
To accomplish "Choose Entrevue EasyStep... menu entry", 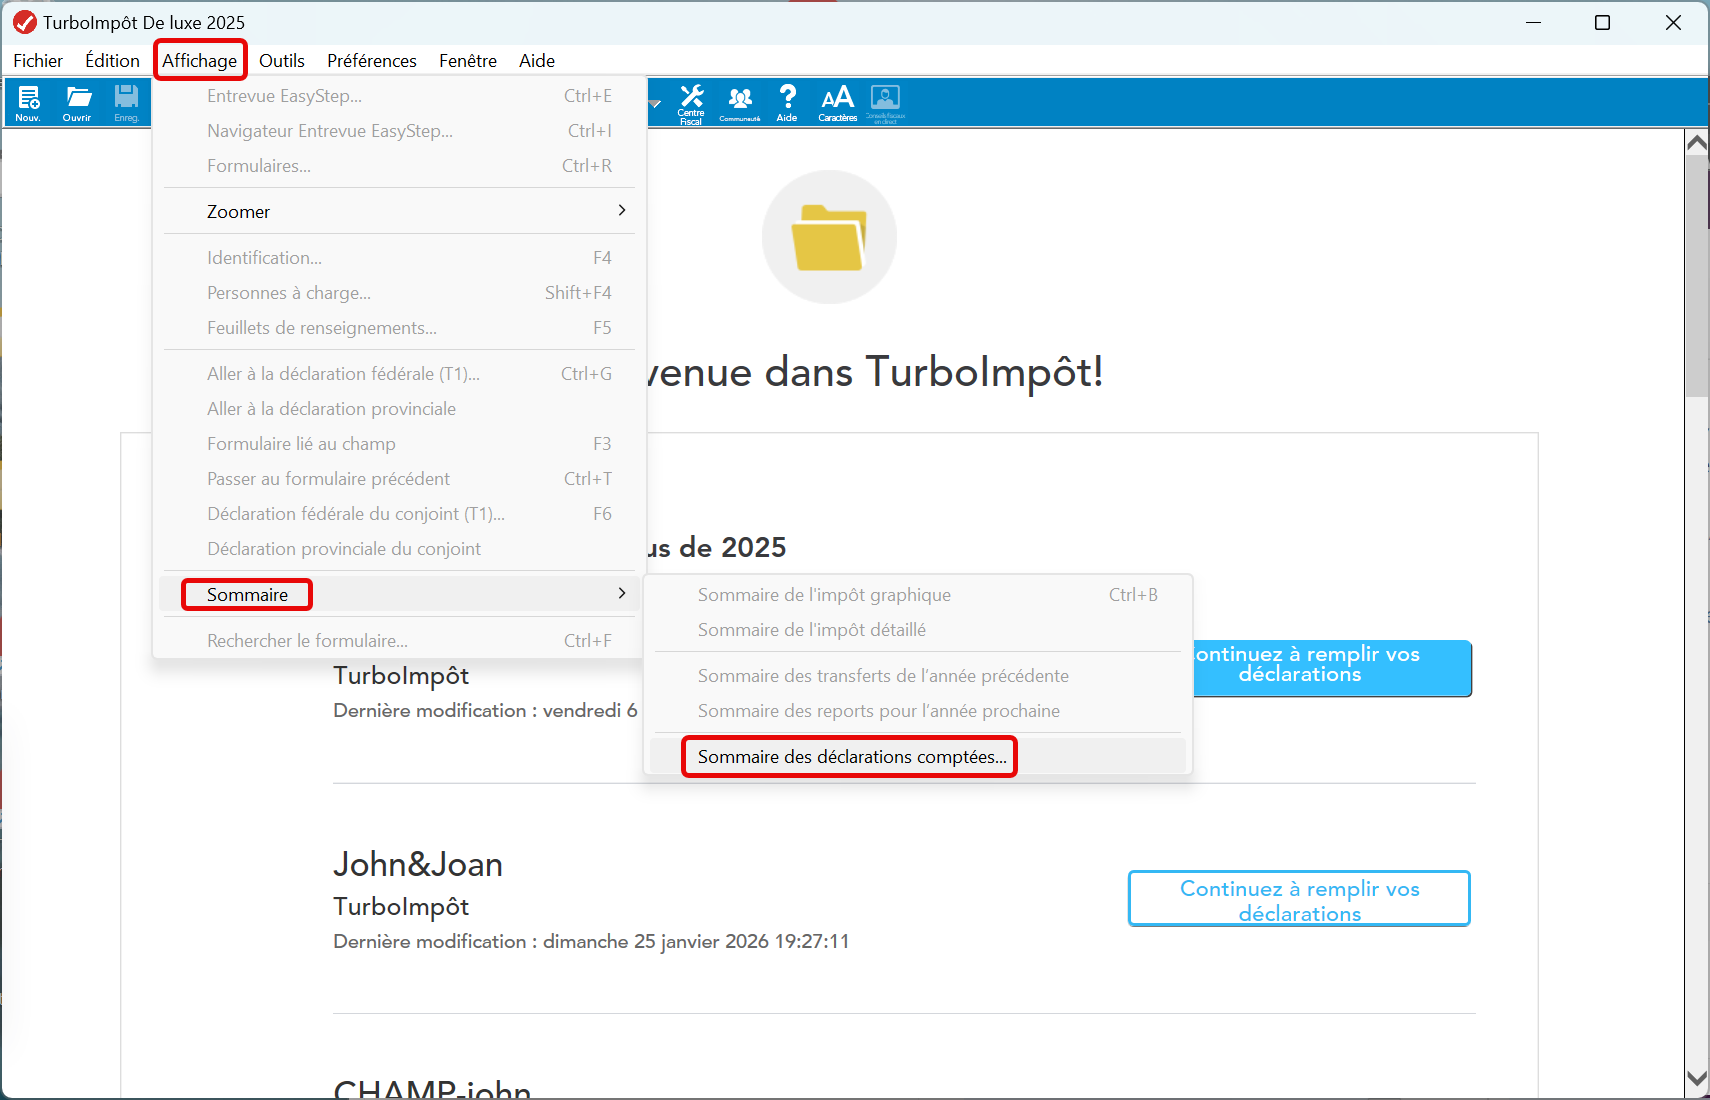I will click(x=399, y=96).
